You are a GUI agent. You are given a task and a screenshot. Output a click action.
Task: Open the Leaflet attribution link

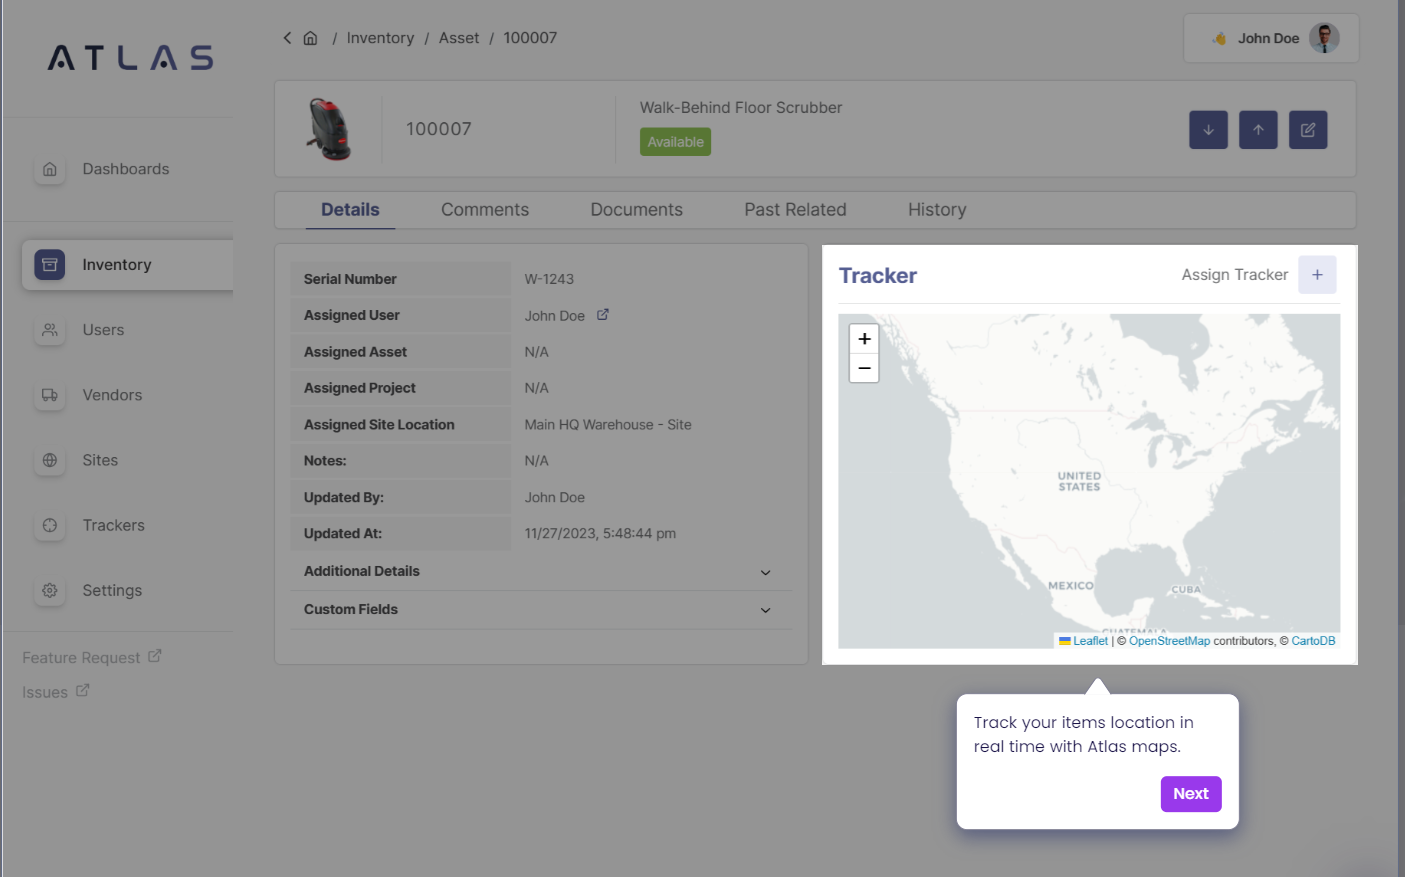(1090, 641)
